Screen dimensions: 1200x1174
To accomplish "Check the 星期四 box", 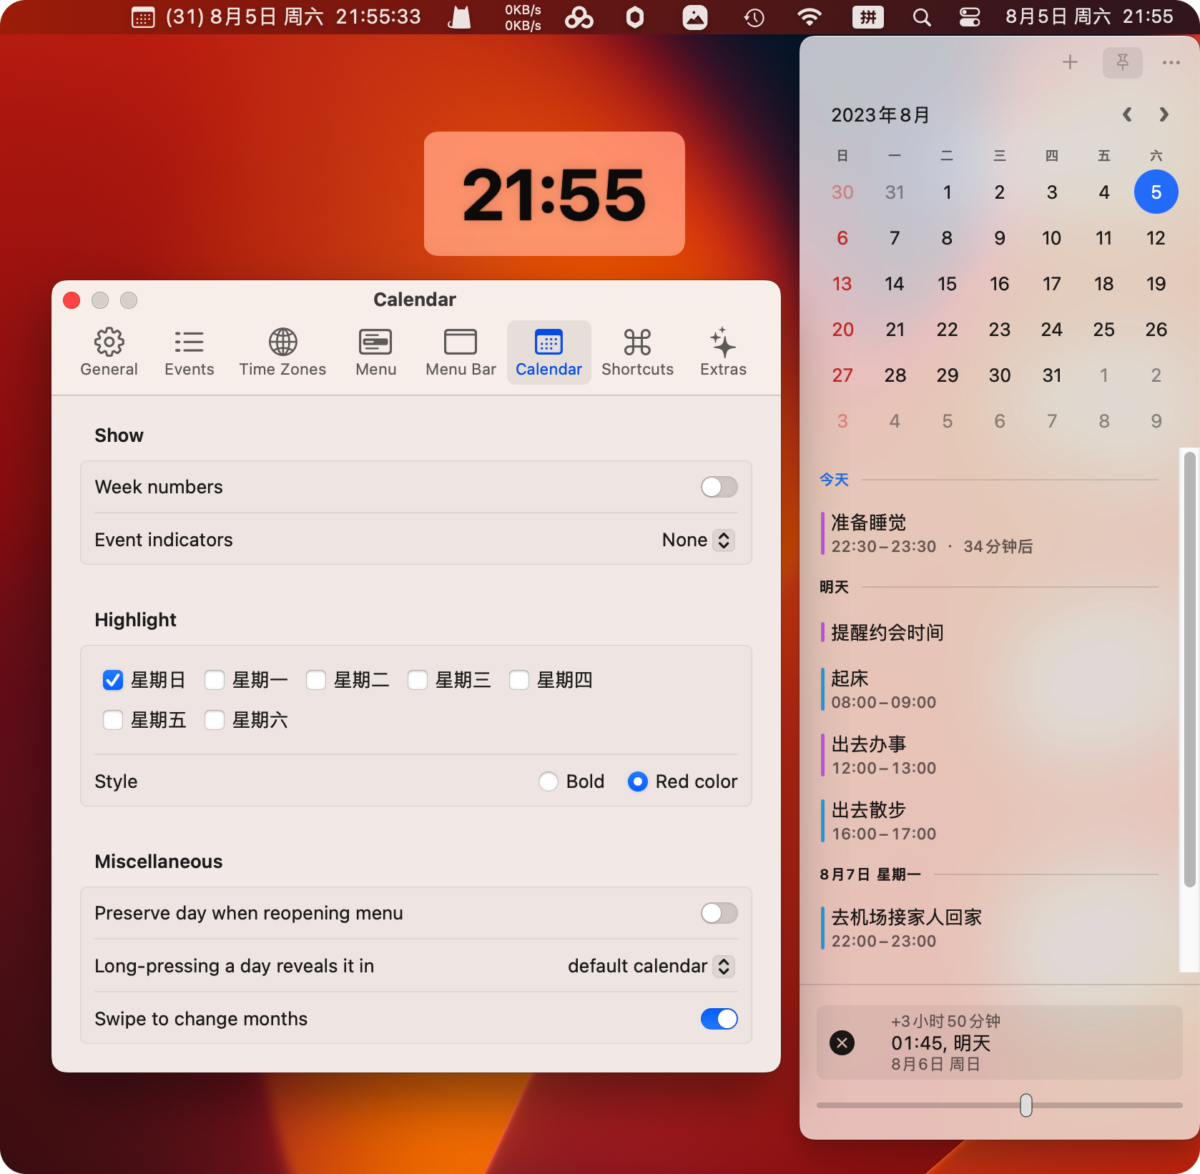I will (x=519, y=680).
